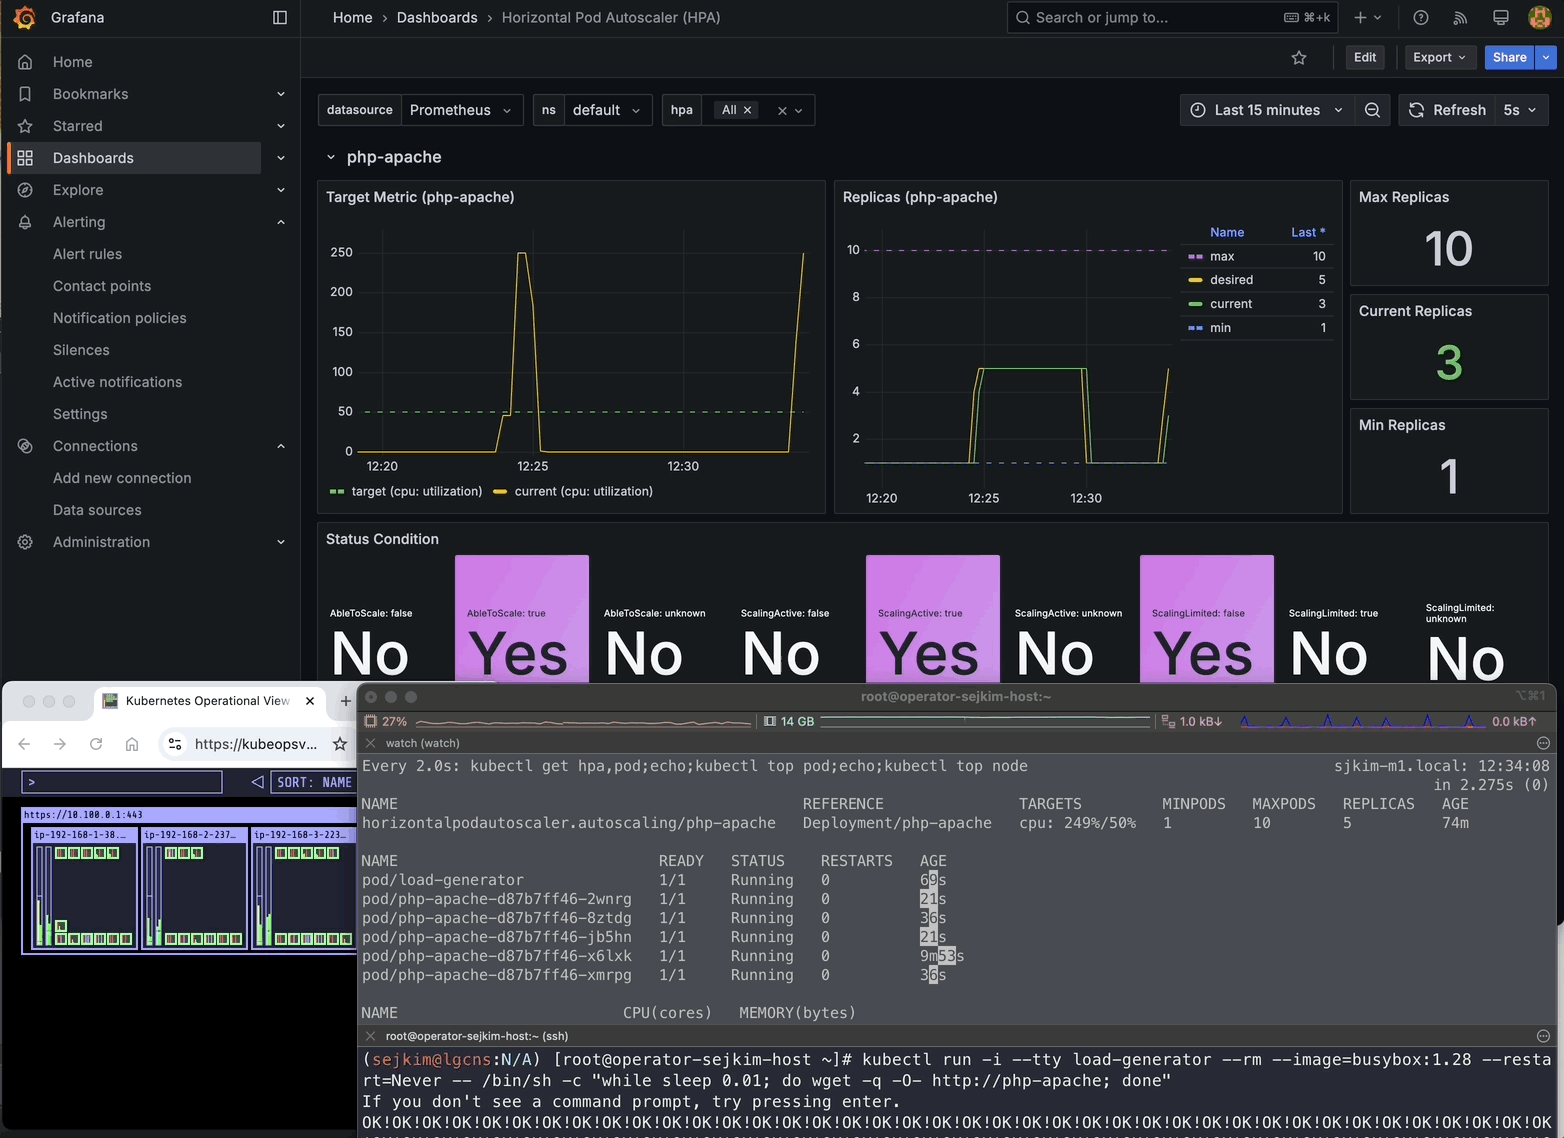Open the Dashboards breadcrumb link
This screenshot has height=1138, width=1564.
[x=437, y=18]
